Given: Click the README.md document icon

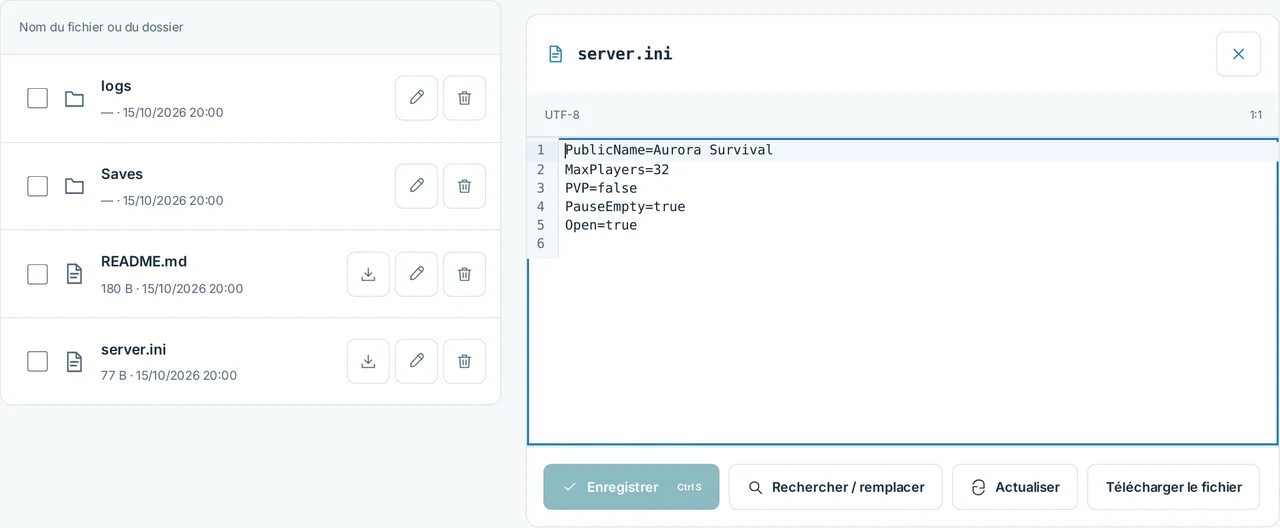Looking at the screenshot, I should [x=74, y=274].
